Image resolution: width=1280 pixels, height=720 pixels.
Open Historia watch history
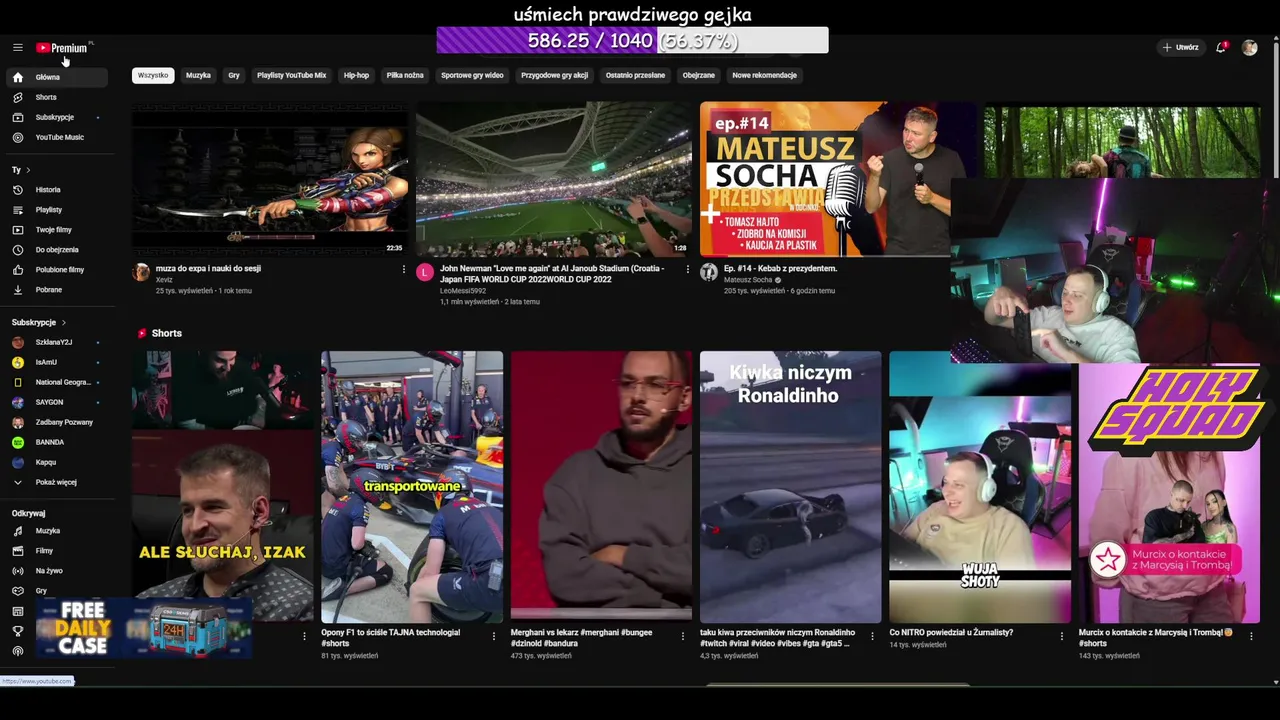[x=57, y=189]
